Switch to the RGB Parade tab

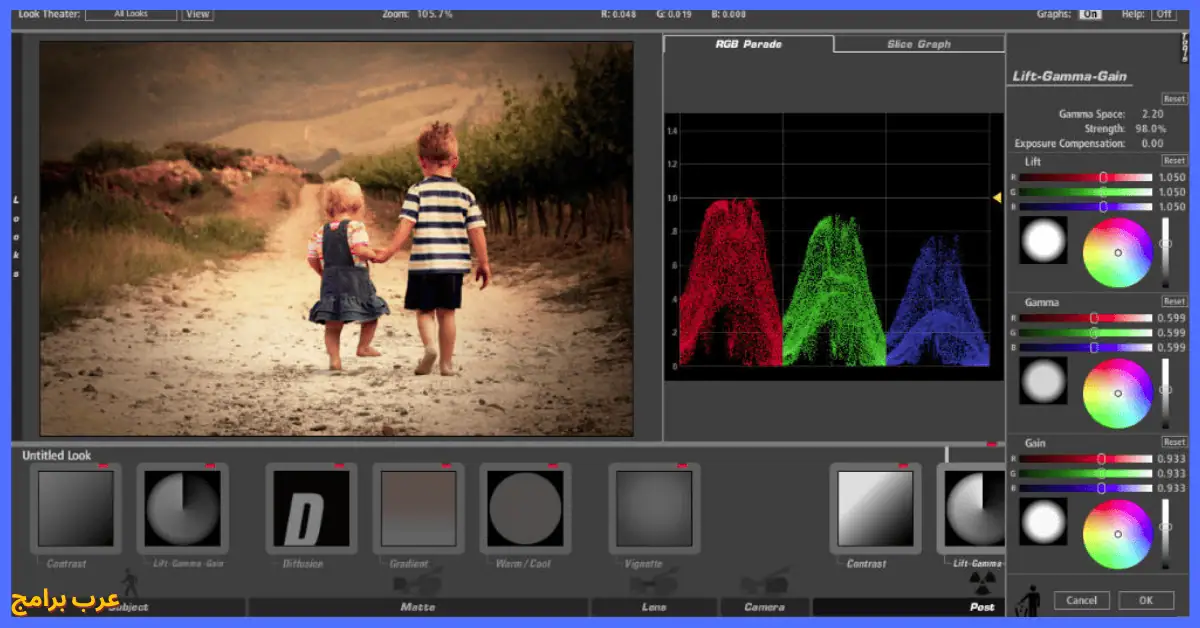pyautogui.click(x=748, y=44)
